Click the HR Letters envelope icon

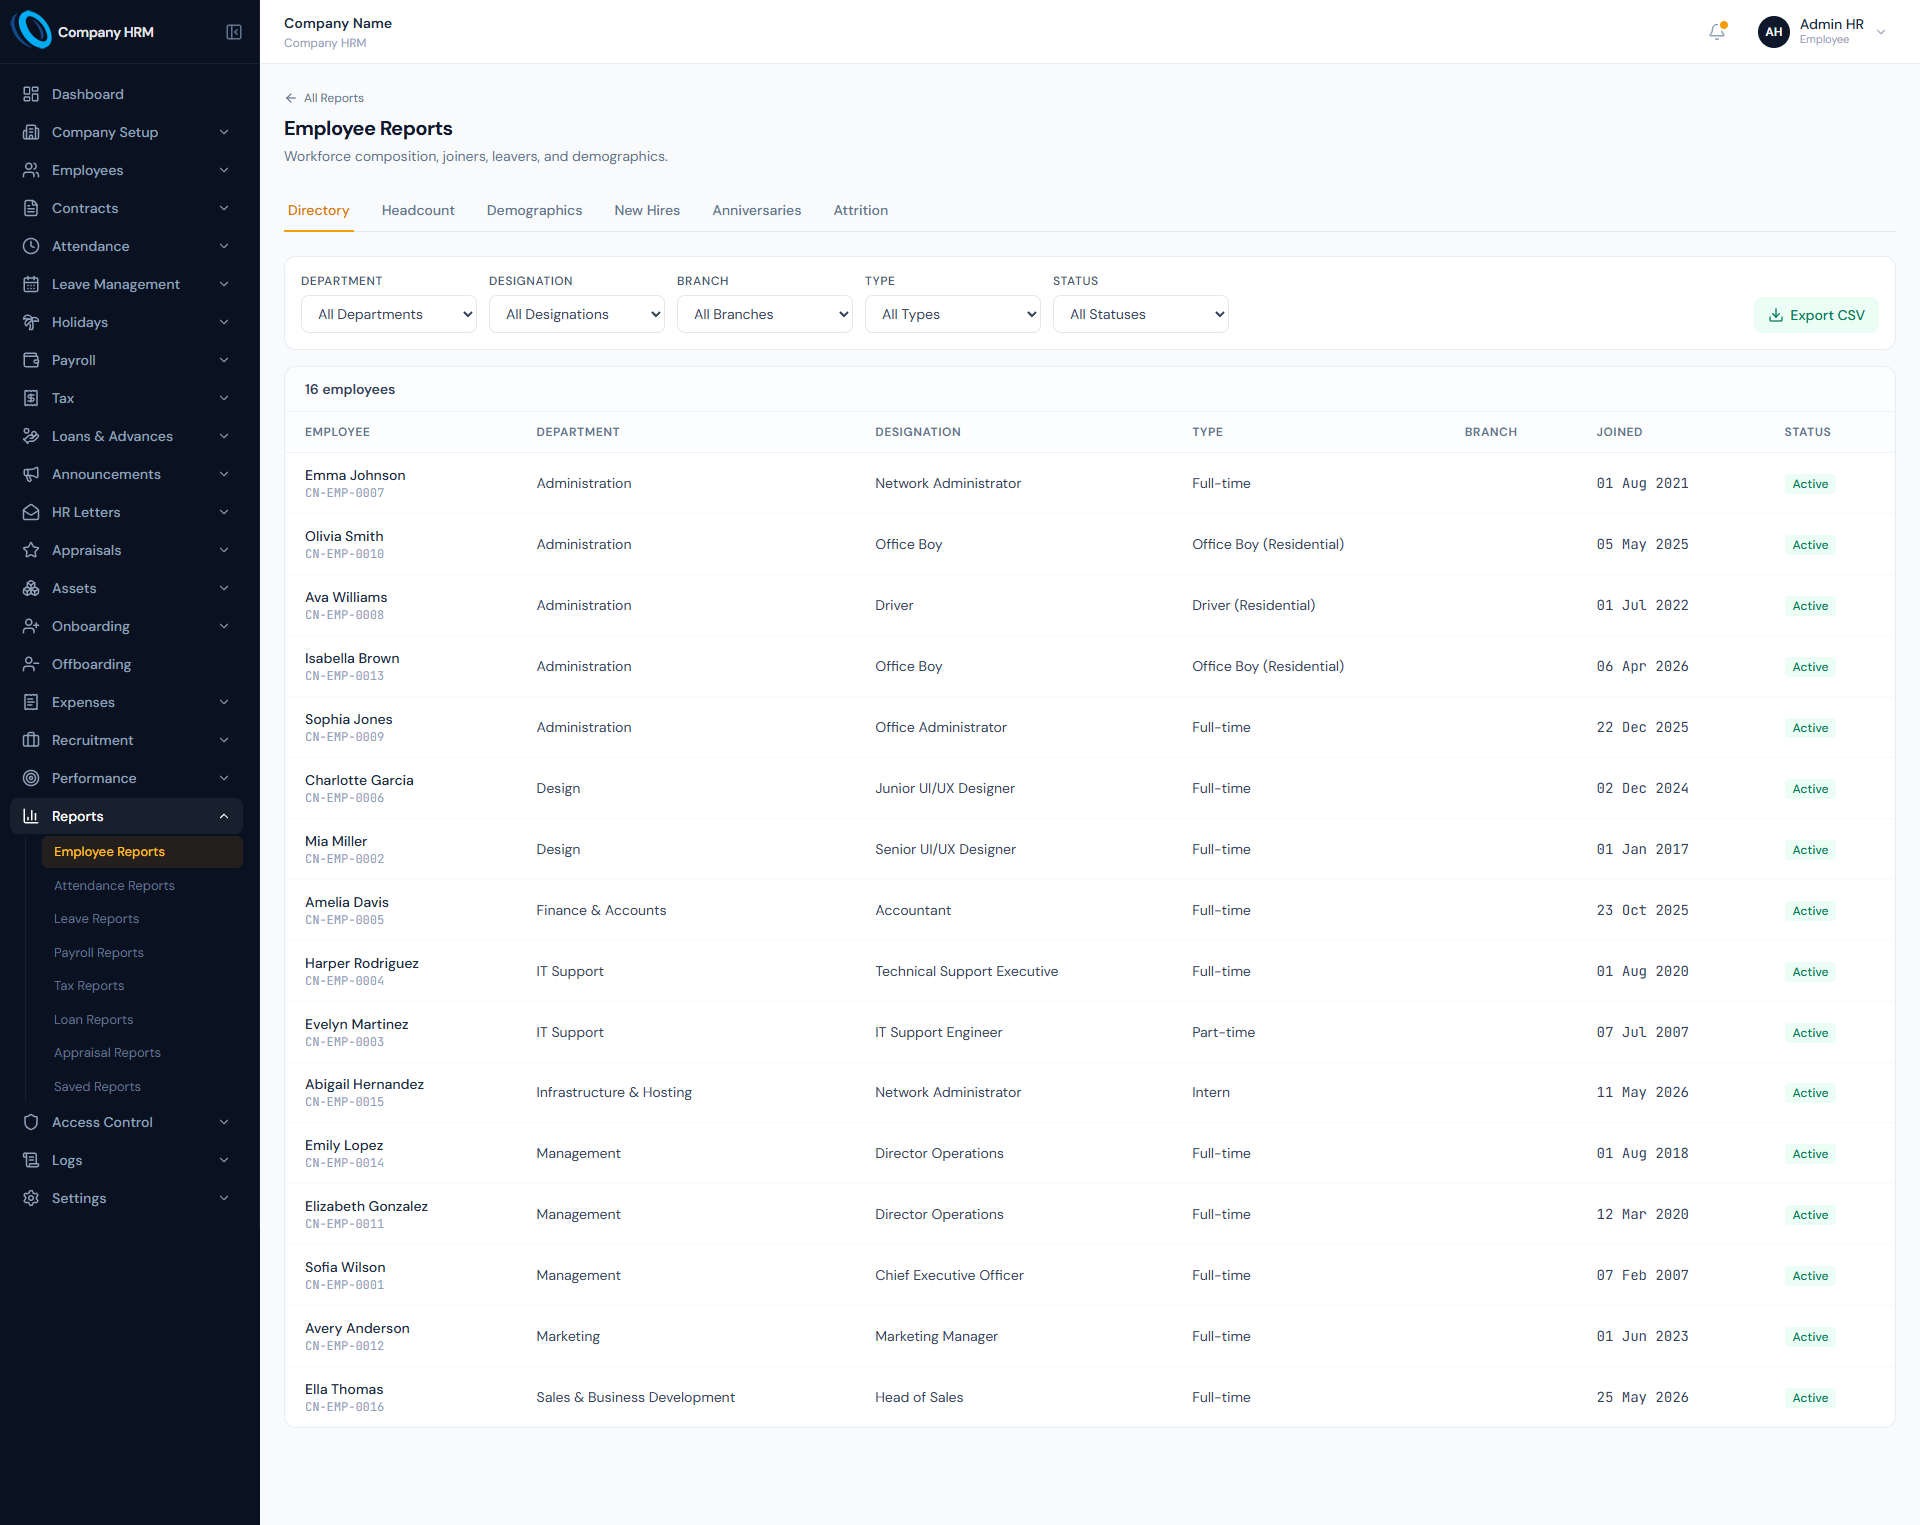point(31,512)
